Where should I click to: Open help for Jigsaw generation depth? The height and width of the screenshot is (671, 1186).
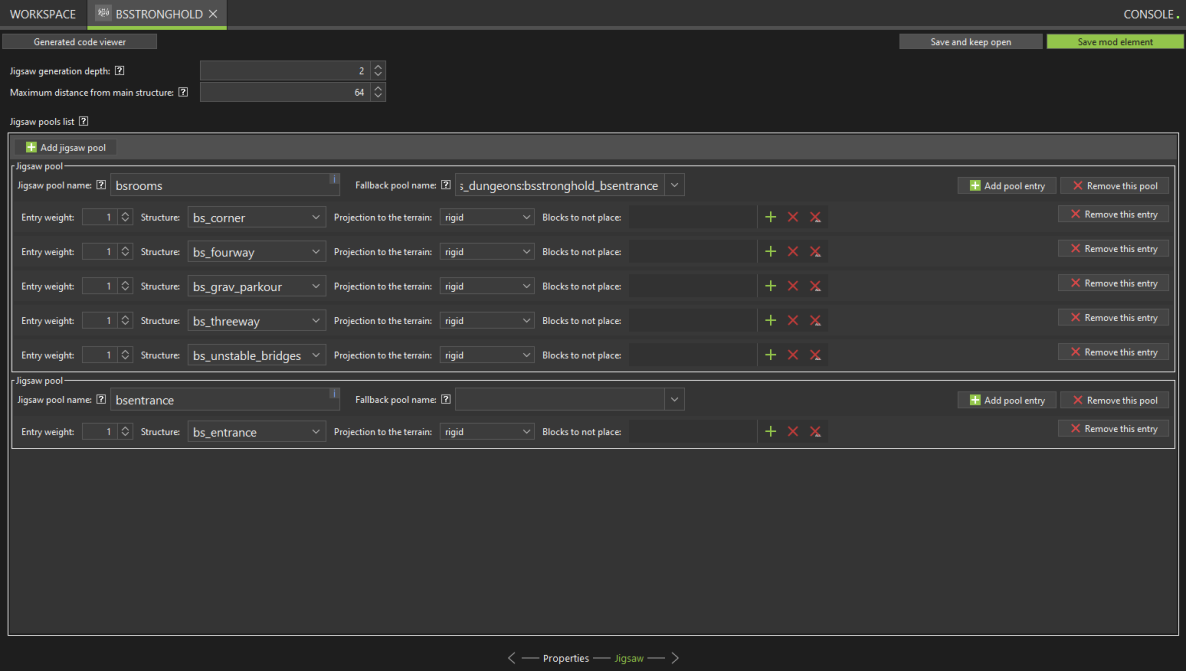tap(120, 70)
